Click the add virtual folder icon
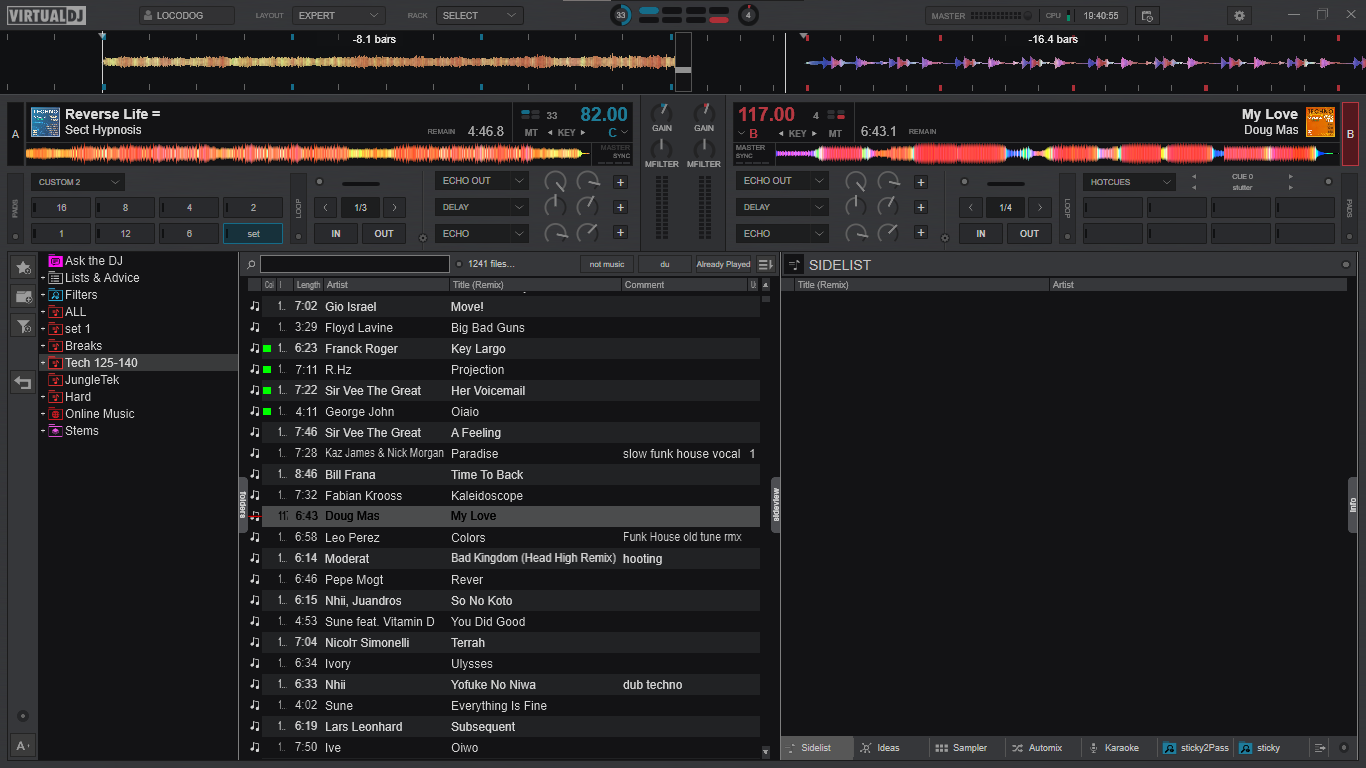The image size is (1366, 768). coord(22,296)
